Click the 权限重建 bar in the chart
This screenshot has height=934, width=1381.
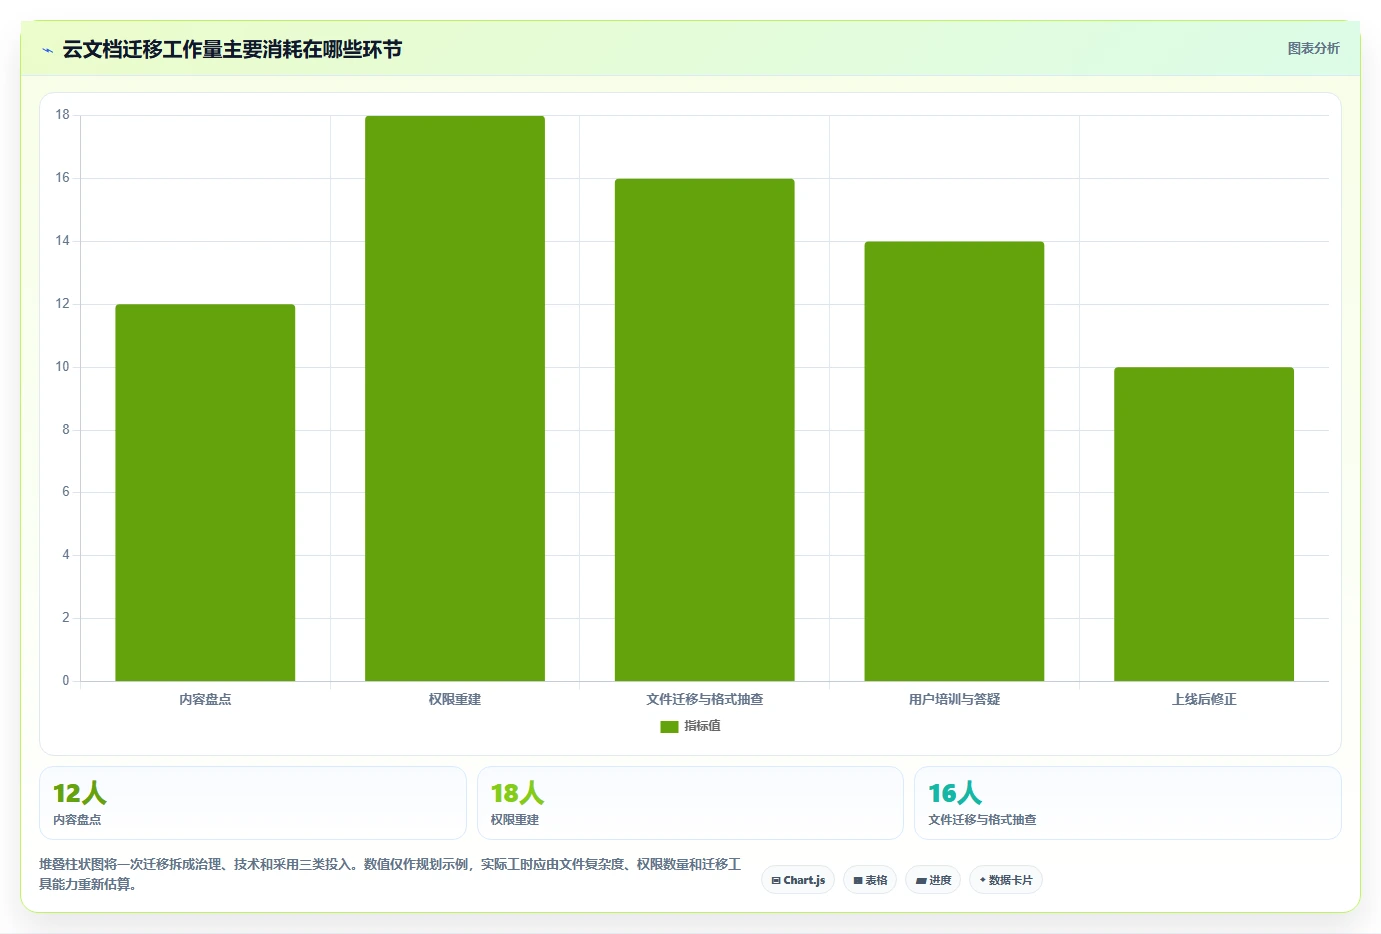[455, 399]
